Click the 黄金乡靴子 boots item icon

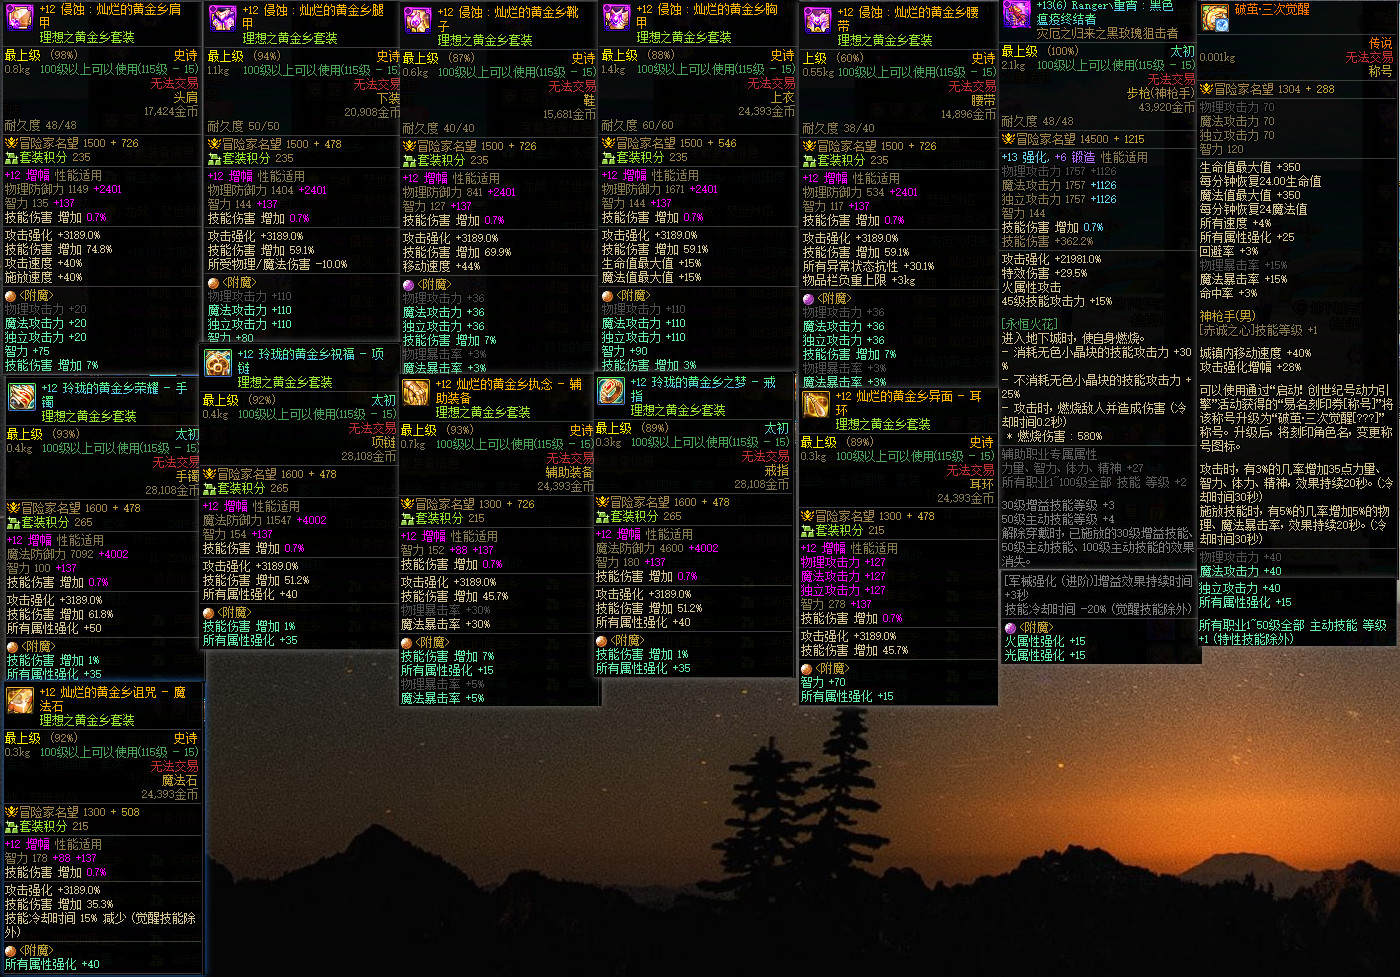click(x=417, y=19)
